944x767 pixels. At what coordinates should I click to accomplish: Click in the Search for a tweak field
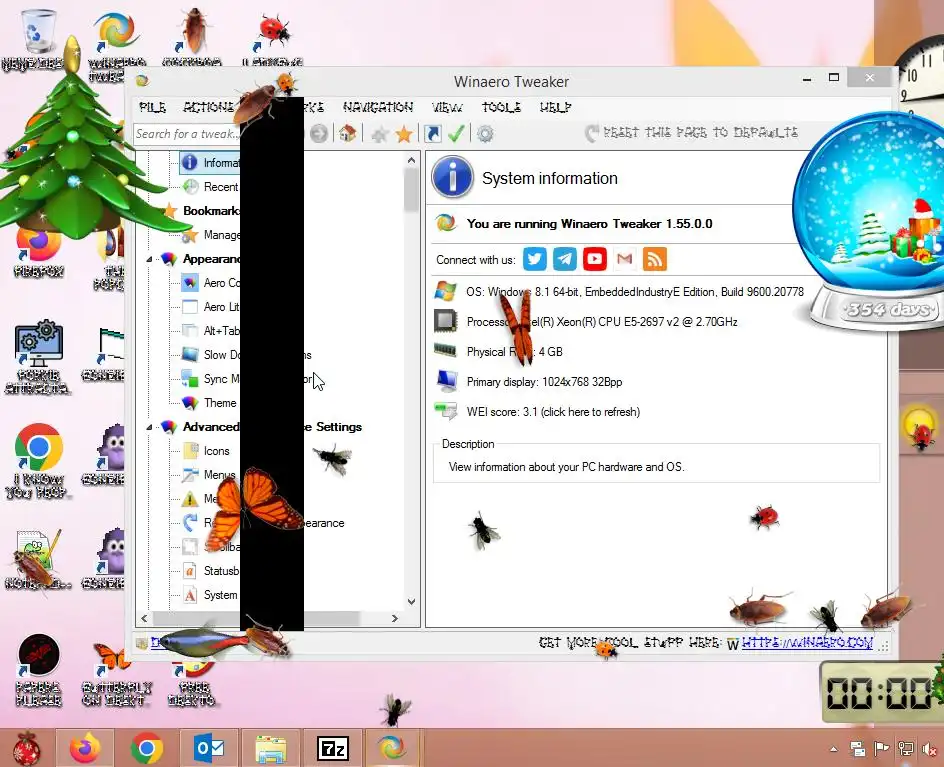[x=187, y=134]
